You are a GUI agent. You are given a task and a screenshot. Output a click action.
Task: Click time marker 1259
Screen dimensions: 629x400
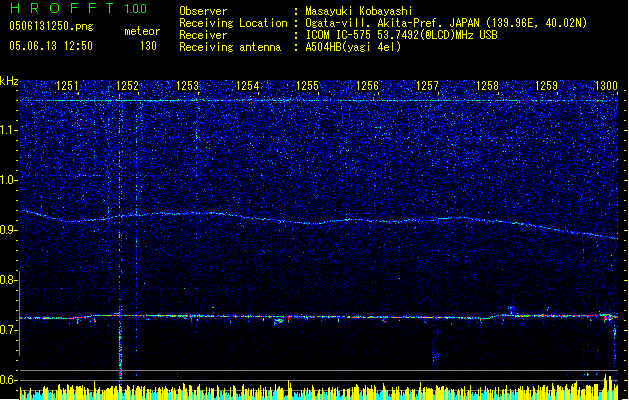point(547,85)
